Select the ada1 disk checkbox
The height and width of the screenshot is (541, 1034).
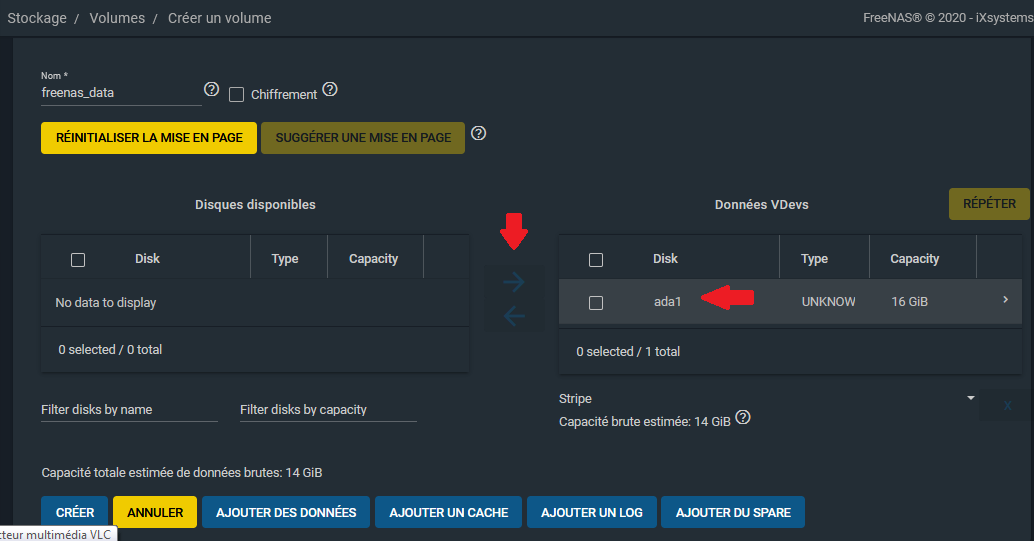[x=596, y=302]
